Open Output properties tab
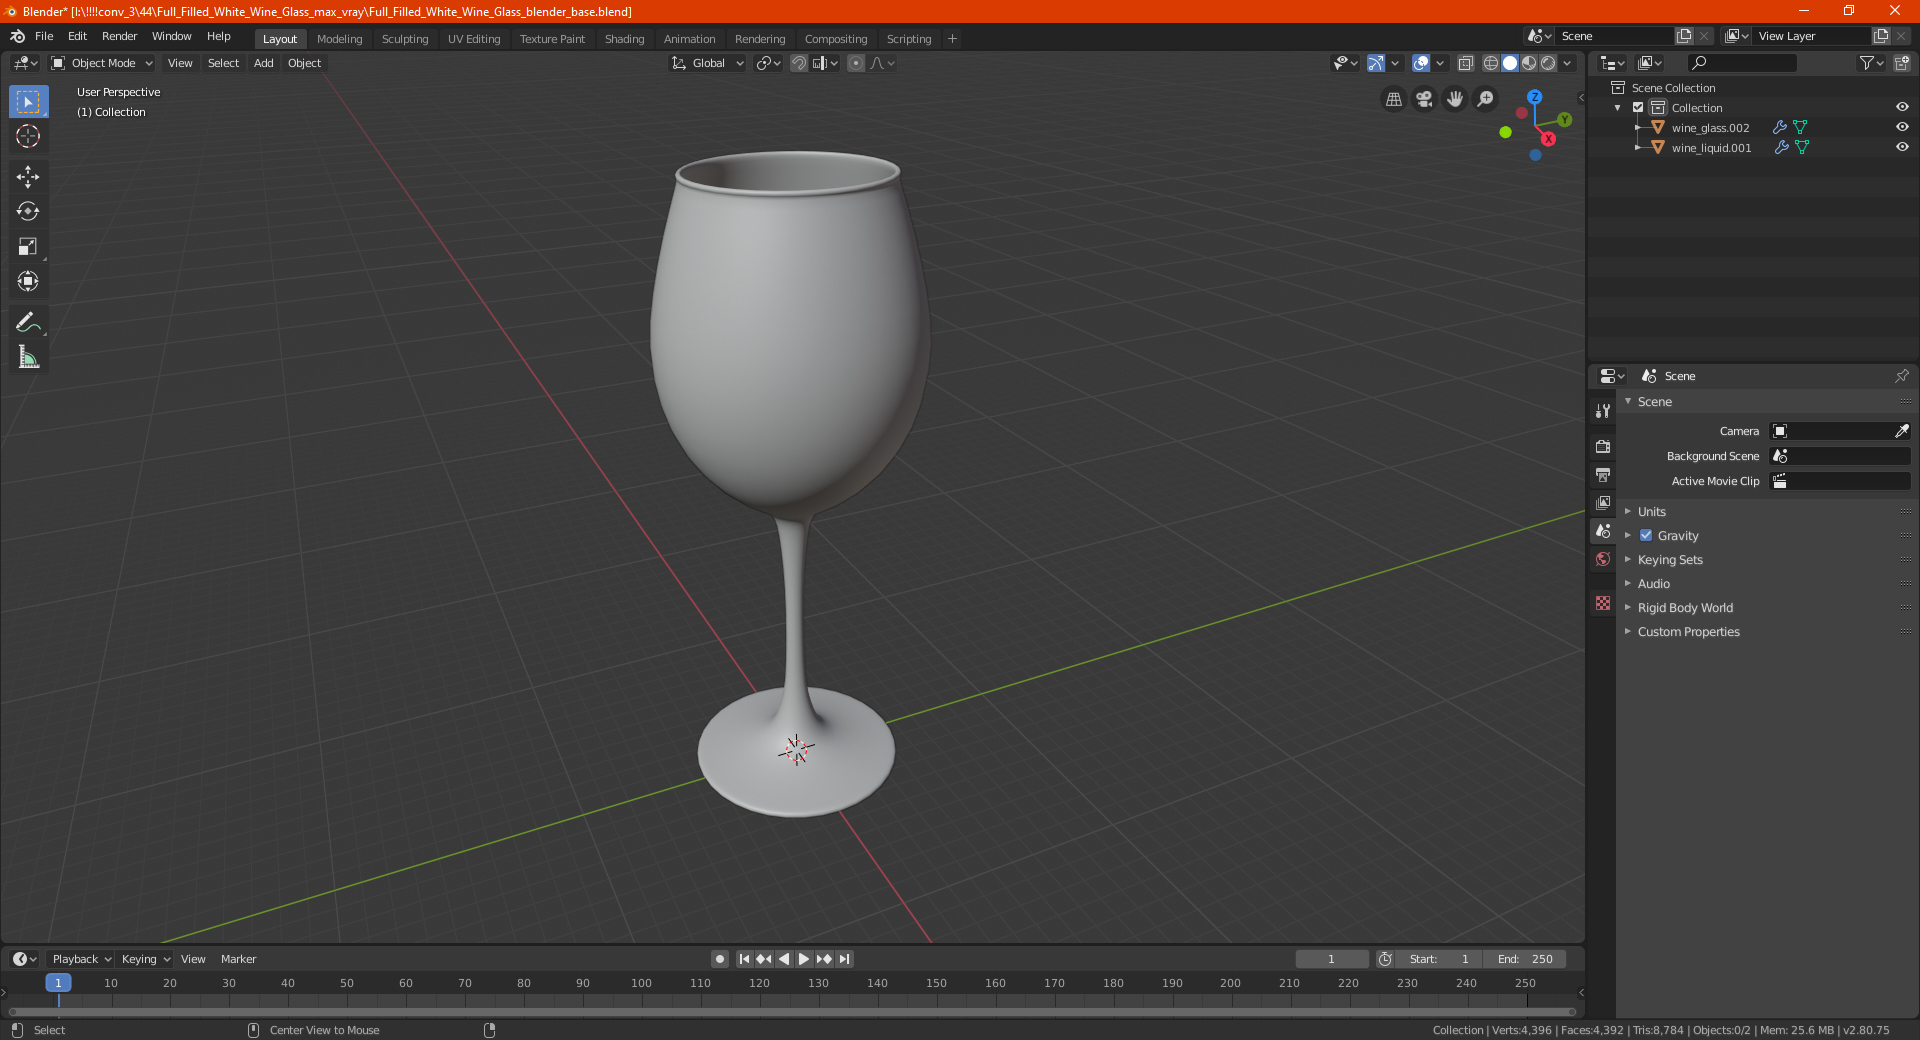This screenshot has width=1920, height=1040. (1603, 474)
